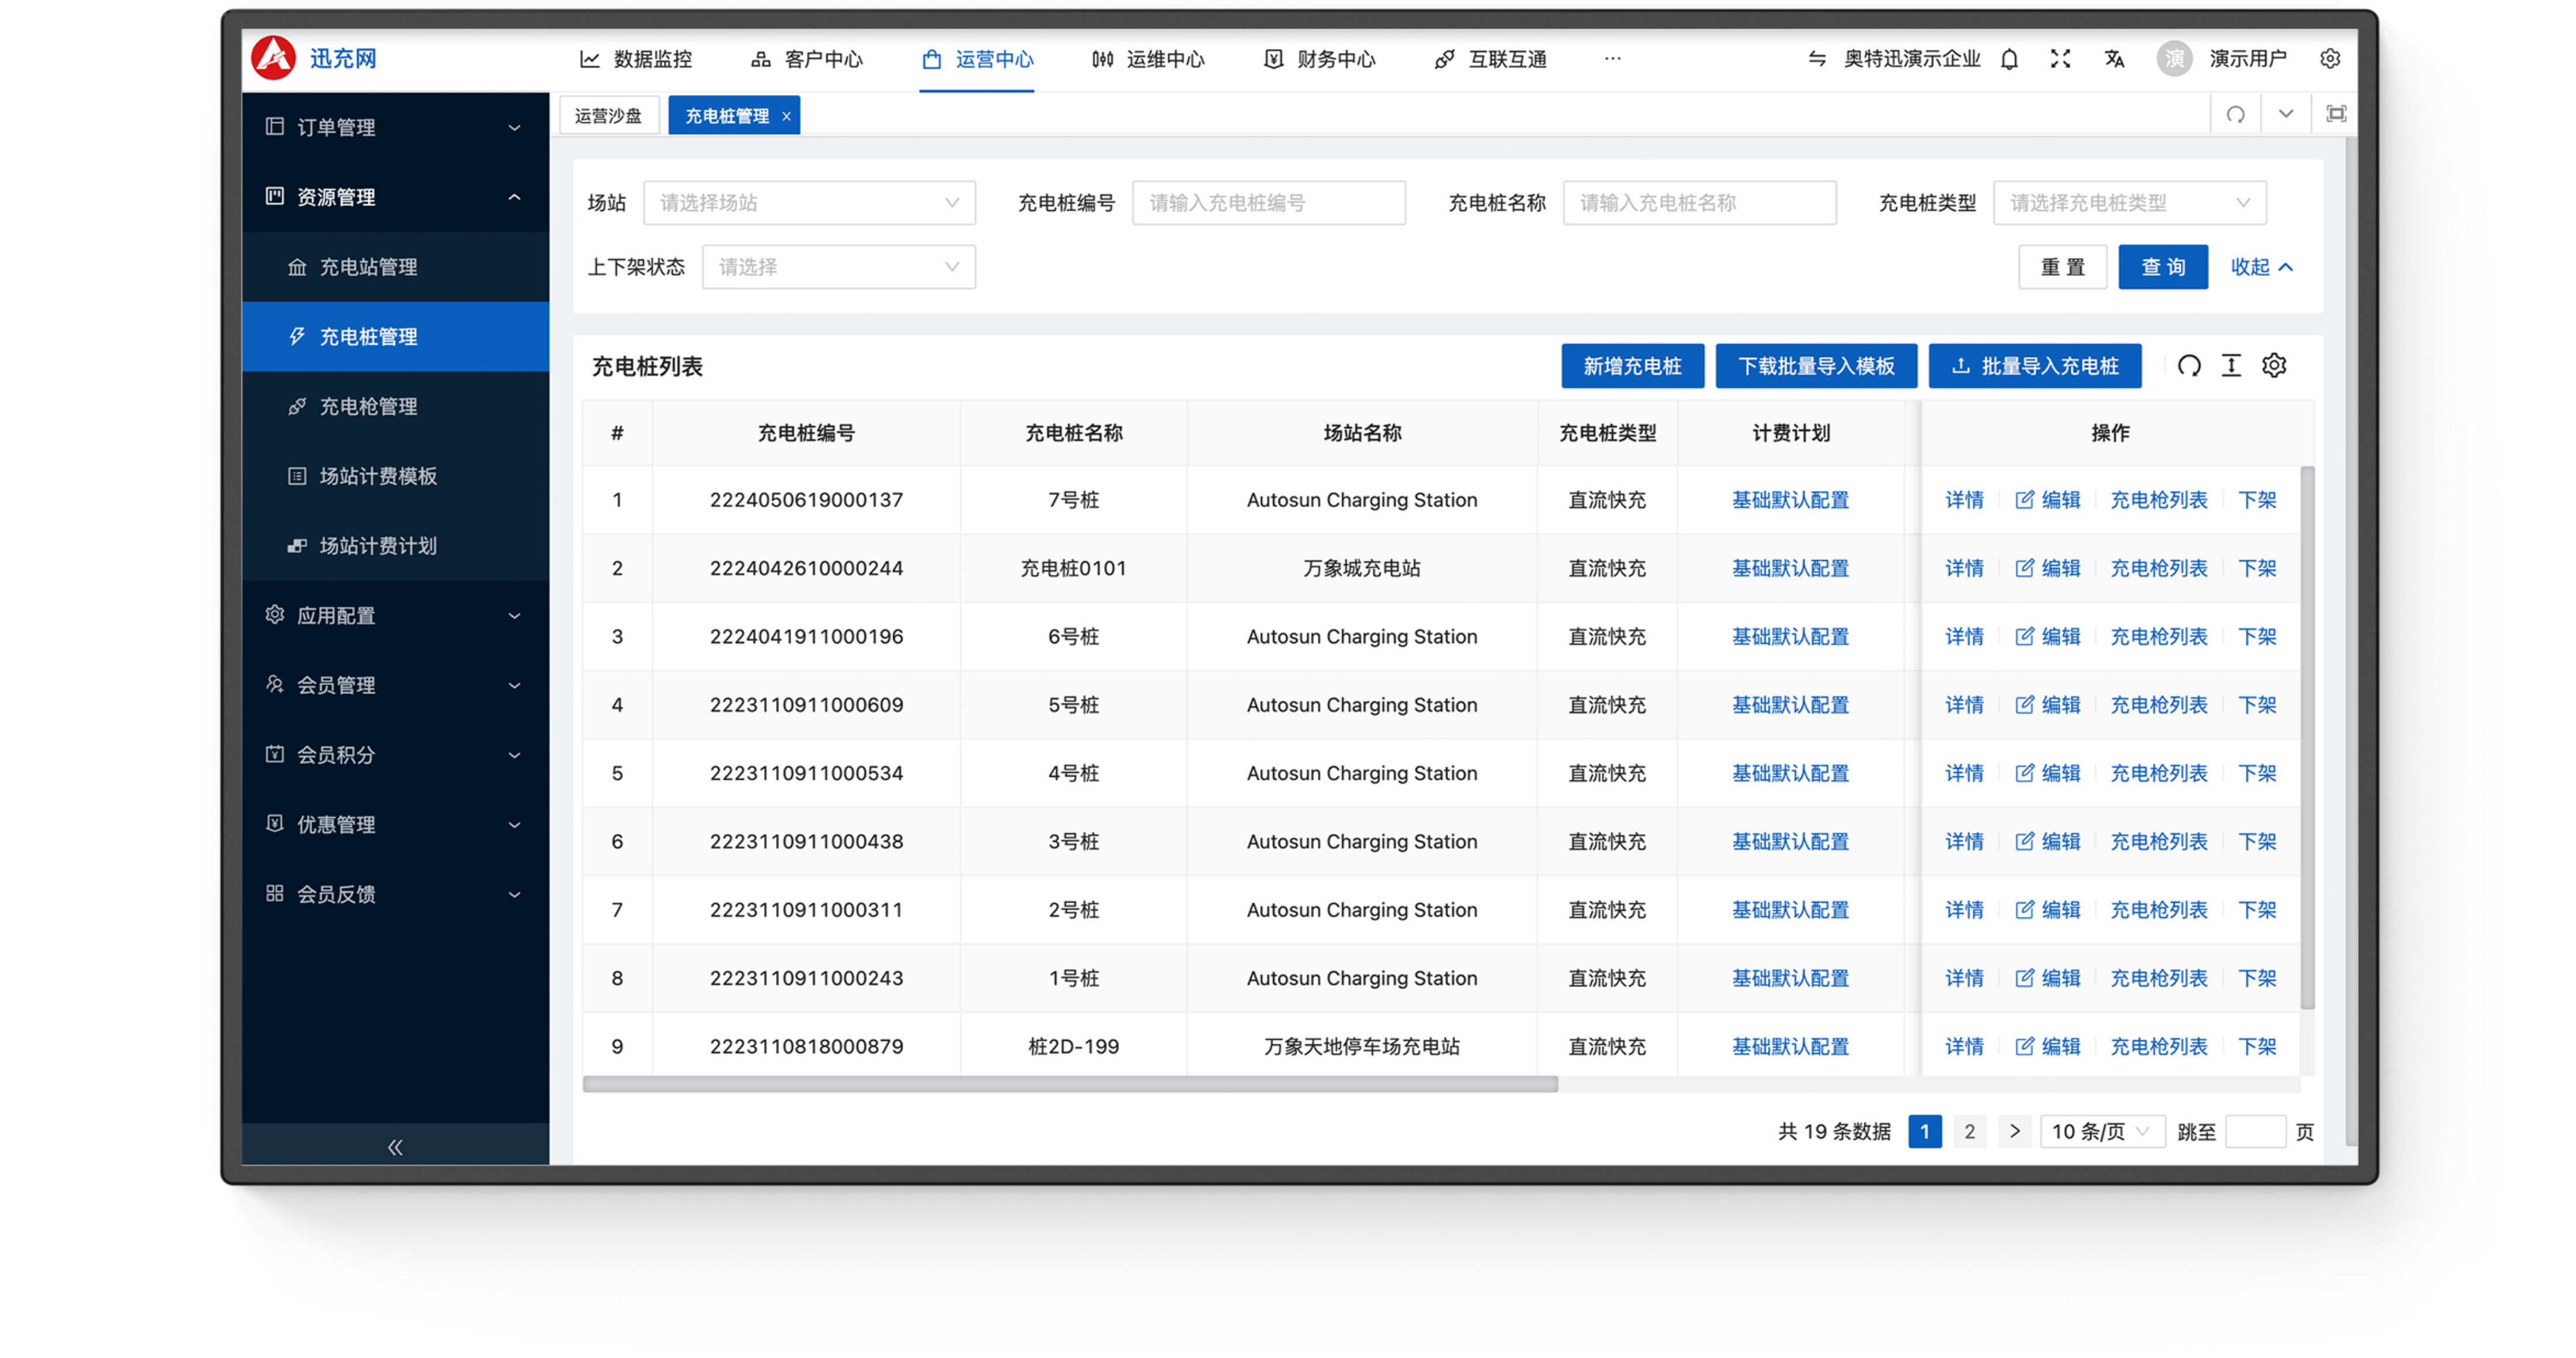
Task: Open the 场站 selection dropdown
Action: pos(809,203)
